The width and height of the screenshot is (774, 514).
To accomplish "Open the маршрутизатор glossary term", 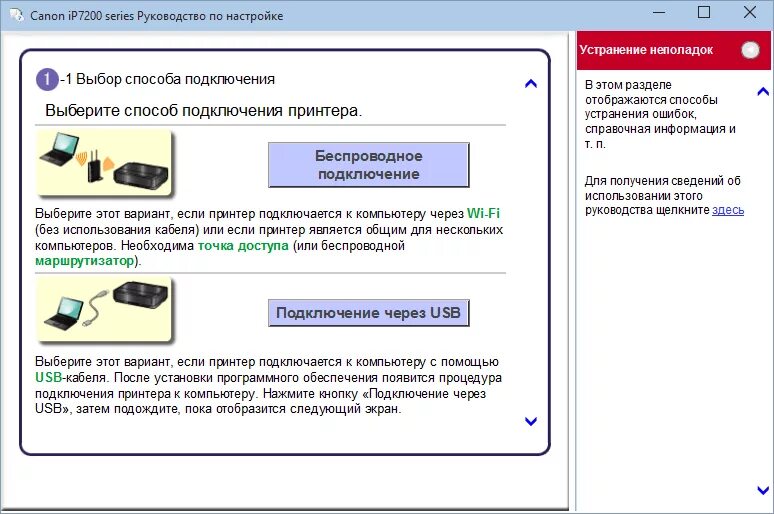I will pos(84,261).
